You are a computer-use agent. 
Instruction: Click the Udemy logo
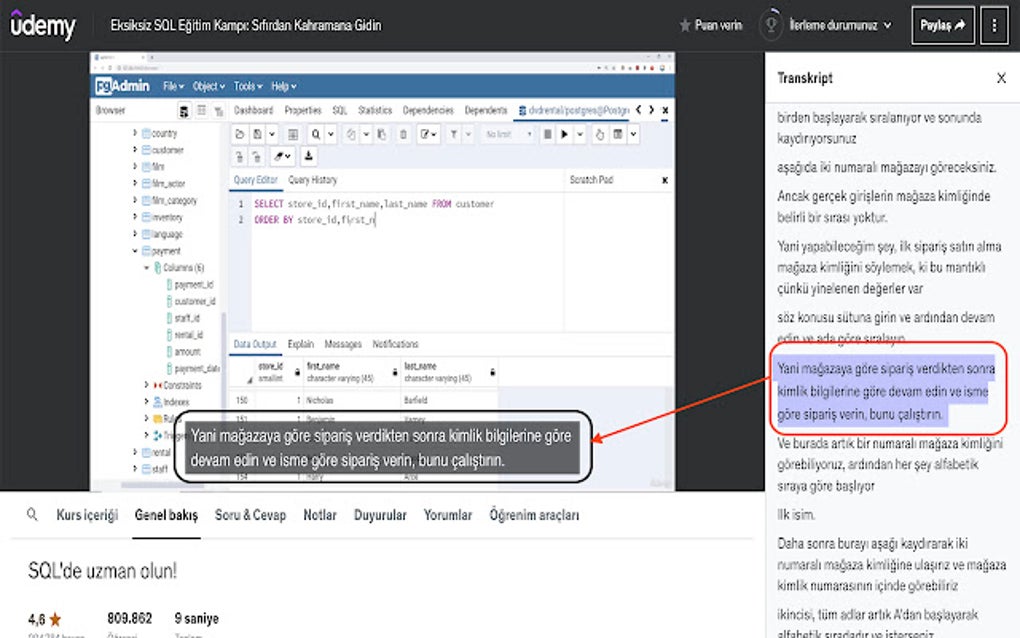click(43, 26)
